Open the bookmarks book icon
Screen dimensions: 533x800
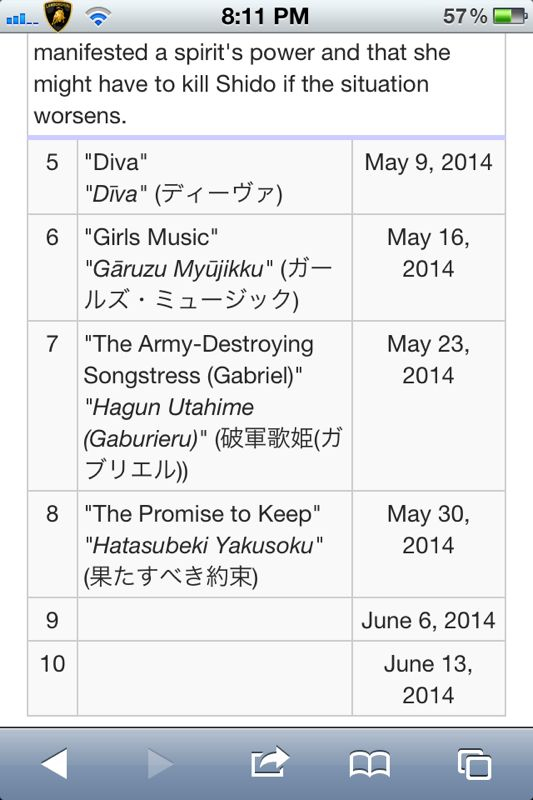click(x=369, y=764)
